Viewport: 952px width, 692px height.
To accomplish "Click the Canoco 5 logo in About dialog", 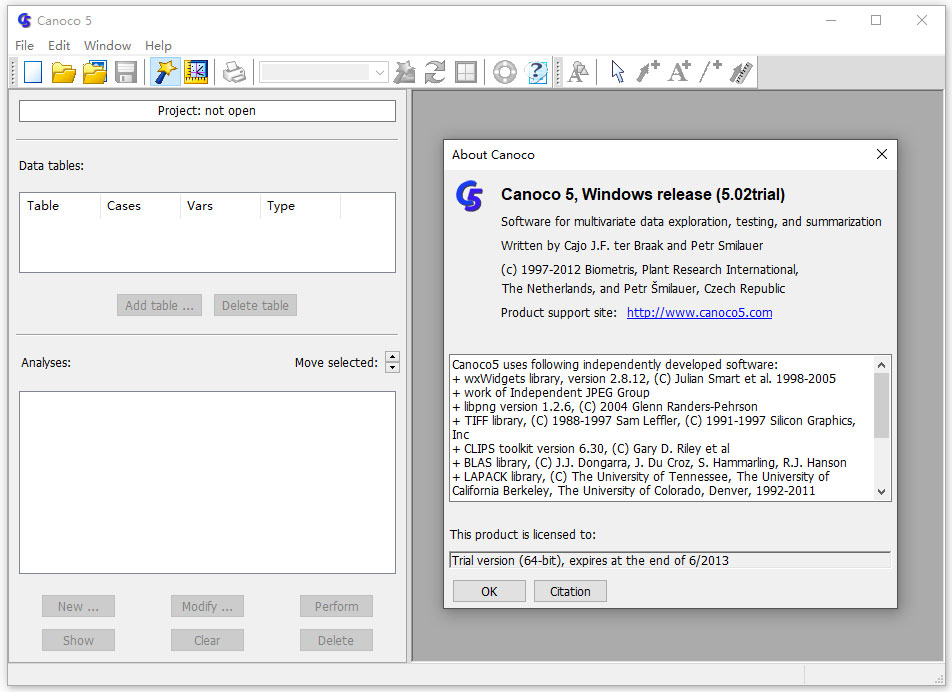I will click(x=469, y=196).
